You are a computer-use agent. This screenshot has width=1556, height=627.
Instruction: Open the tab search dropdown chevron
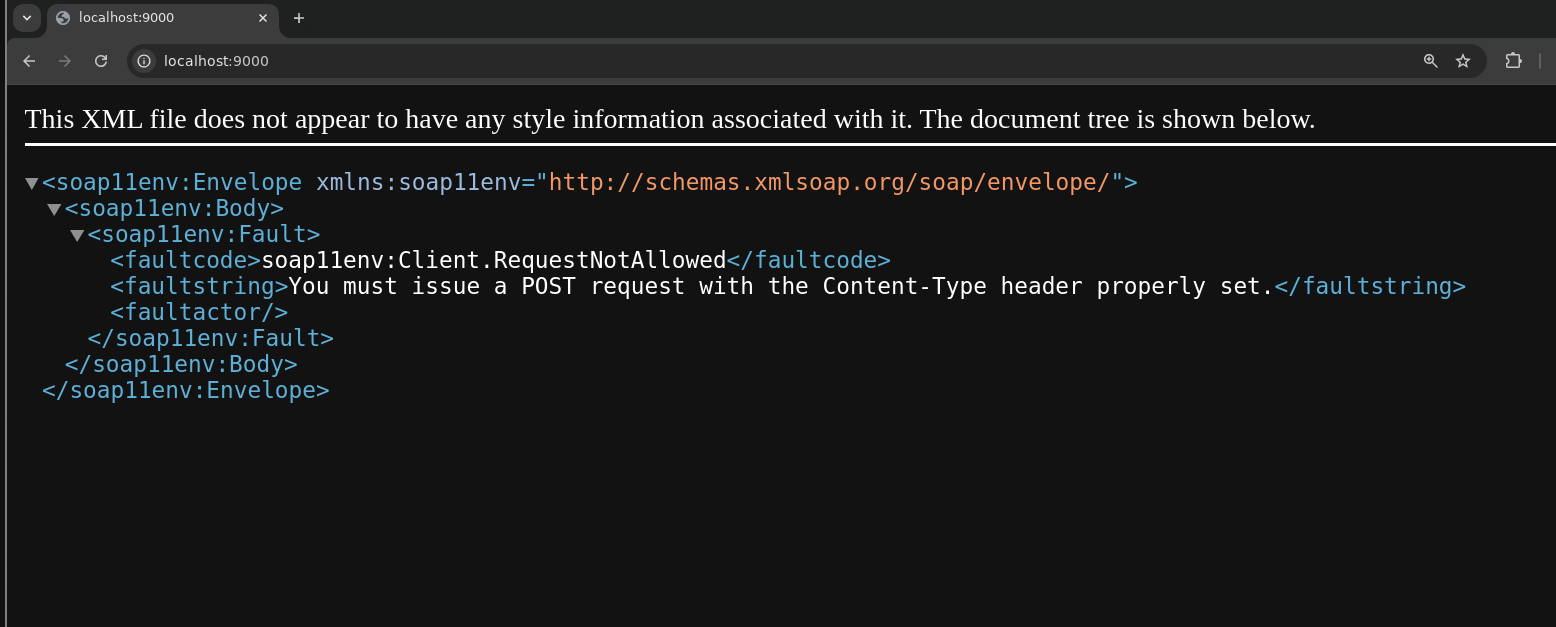(x=26, y=18)
